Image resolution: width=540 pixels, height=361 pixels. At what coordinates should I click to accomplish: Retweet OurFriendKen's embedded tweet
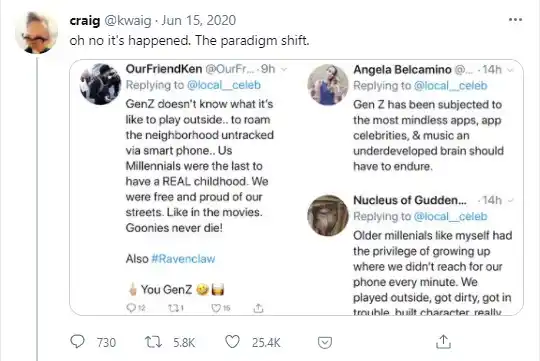tap(173, 308)
